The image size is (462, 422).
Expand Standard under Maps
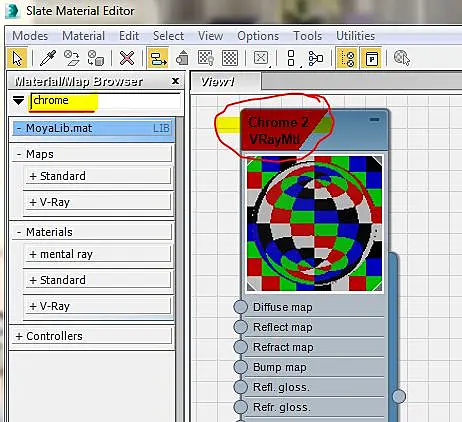click(x=33, y=176)
